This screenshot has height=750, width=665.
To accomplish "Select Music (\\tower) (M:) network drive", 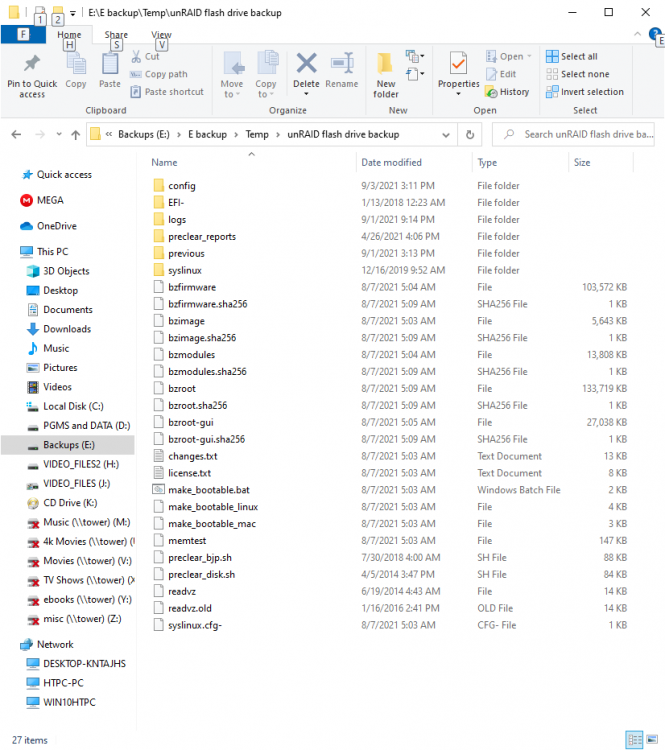I will [x=79, y=522].
